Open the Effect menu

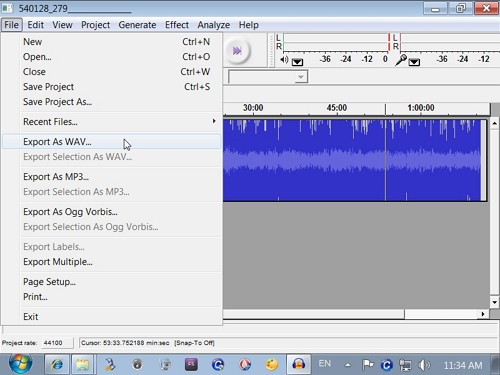click(177, 25)
